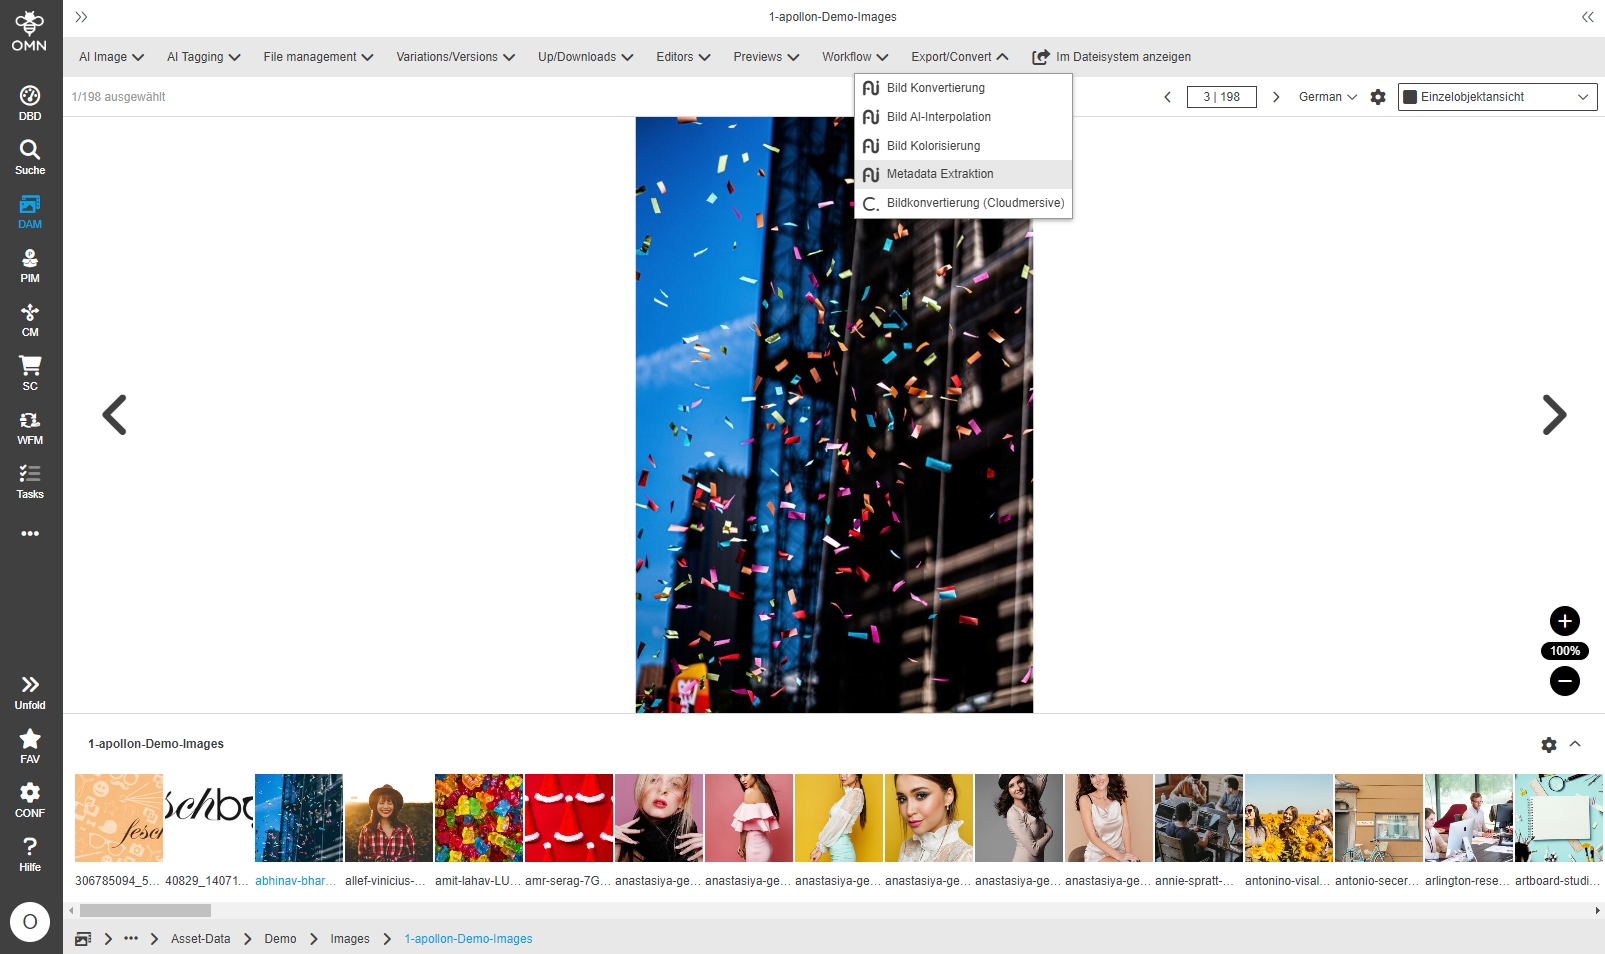Open the SC shopping cart module
This screenshot has height=954, width=1605.
pyautogui.click(x=30, y=373)
